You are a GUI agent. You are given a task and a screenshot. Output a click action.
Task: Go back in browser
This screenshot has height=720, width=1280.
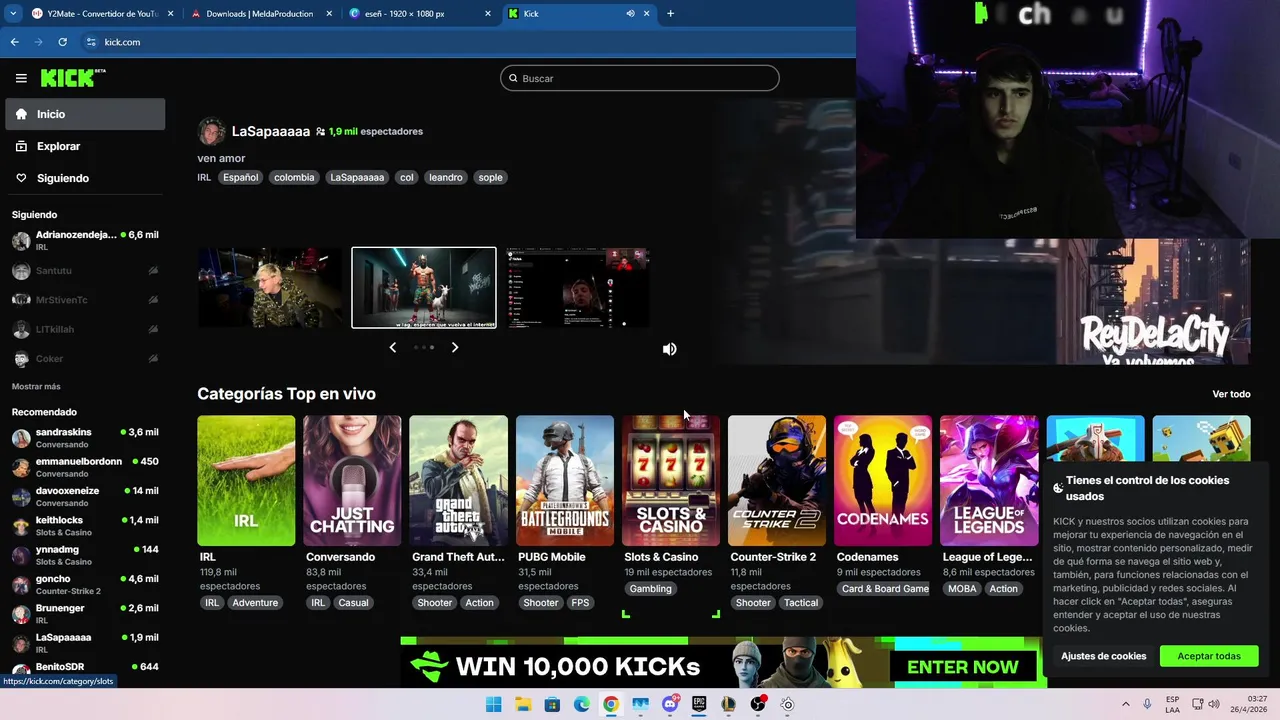pyautogui.click(x=14, y=42)
